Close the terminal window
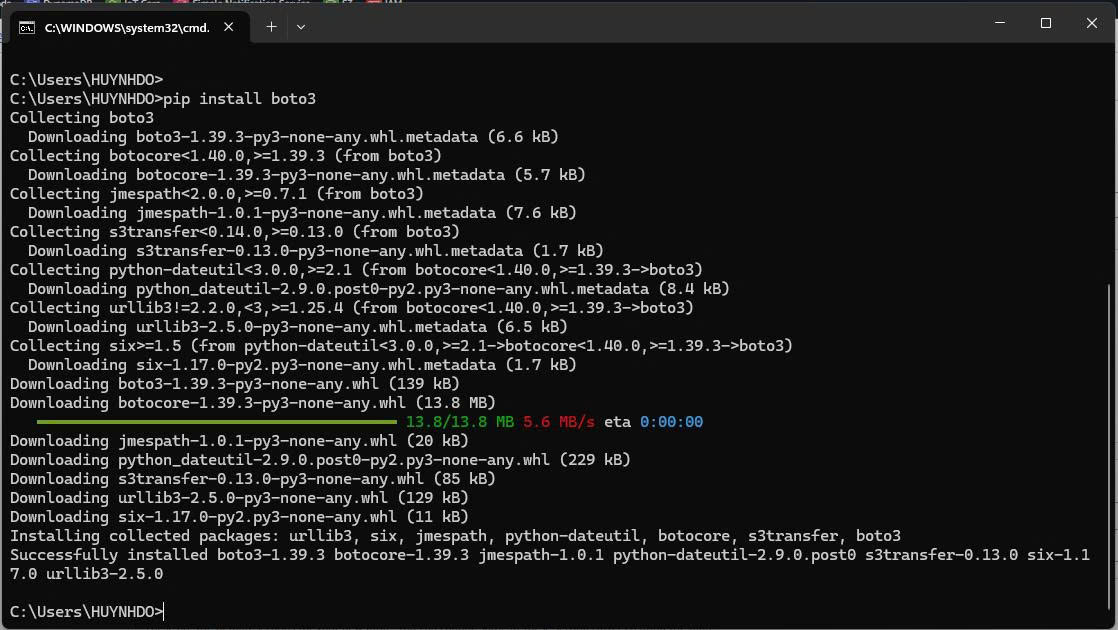This screenshot has width=1118, height=630. [1092, 23]
